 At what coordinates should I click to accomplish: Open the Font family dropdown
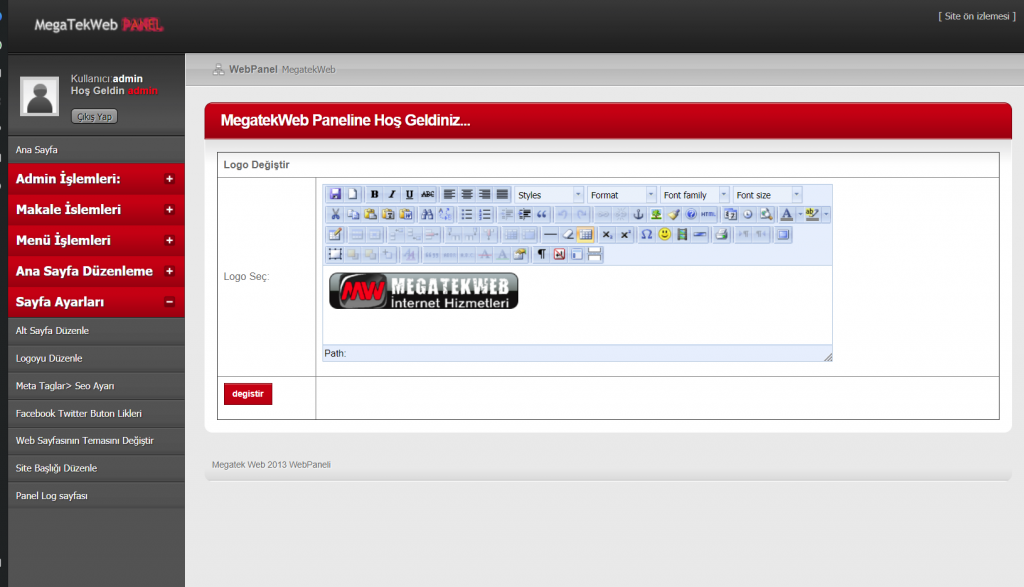(694, 195)
